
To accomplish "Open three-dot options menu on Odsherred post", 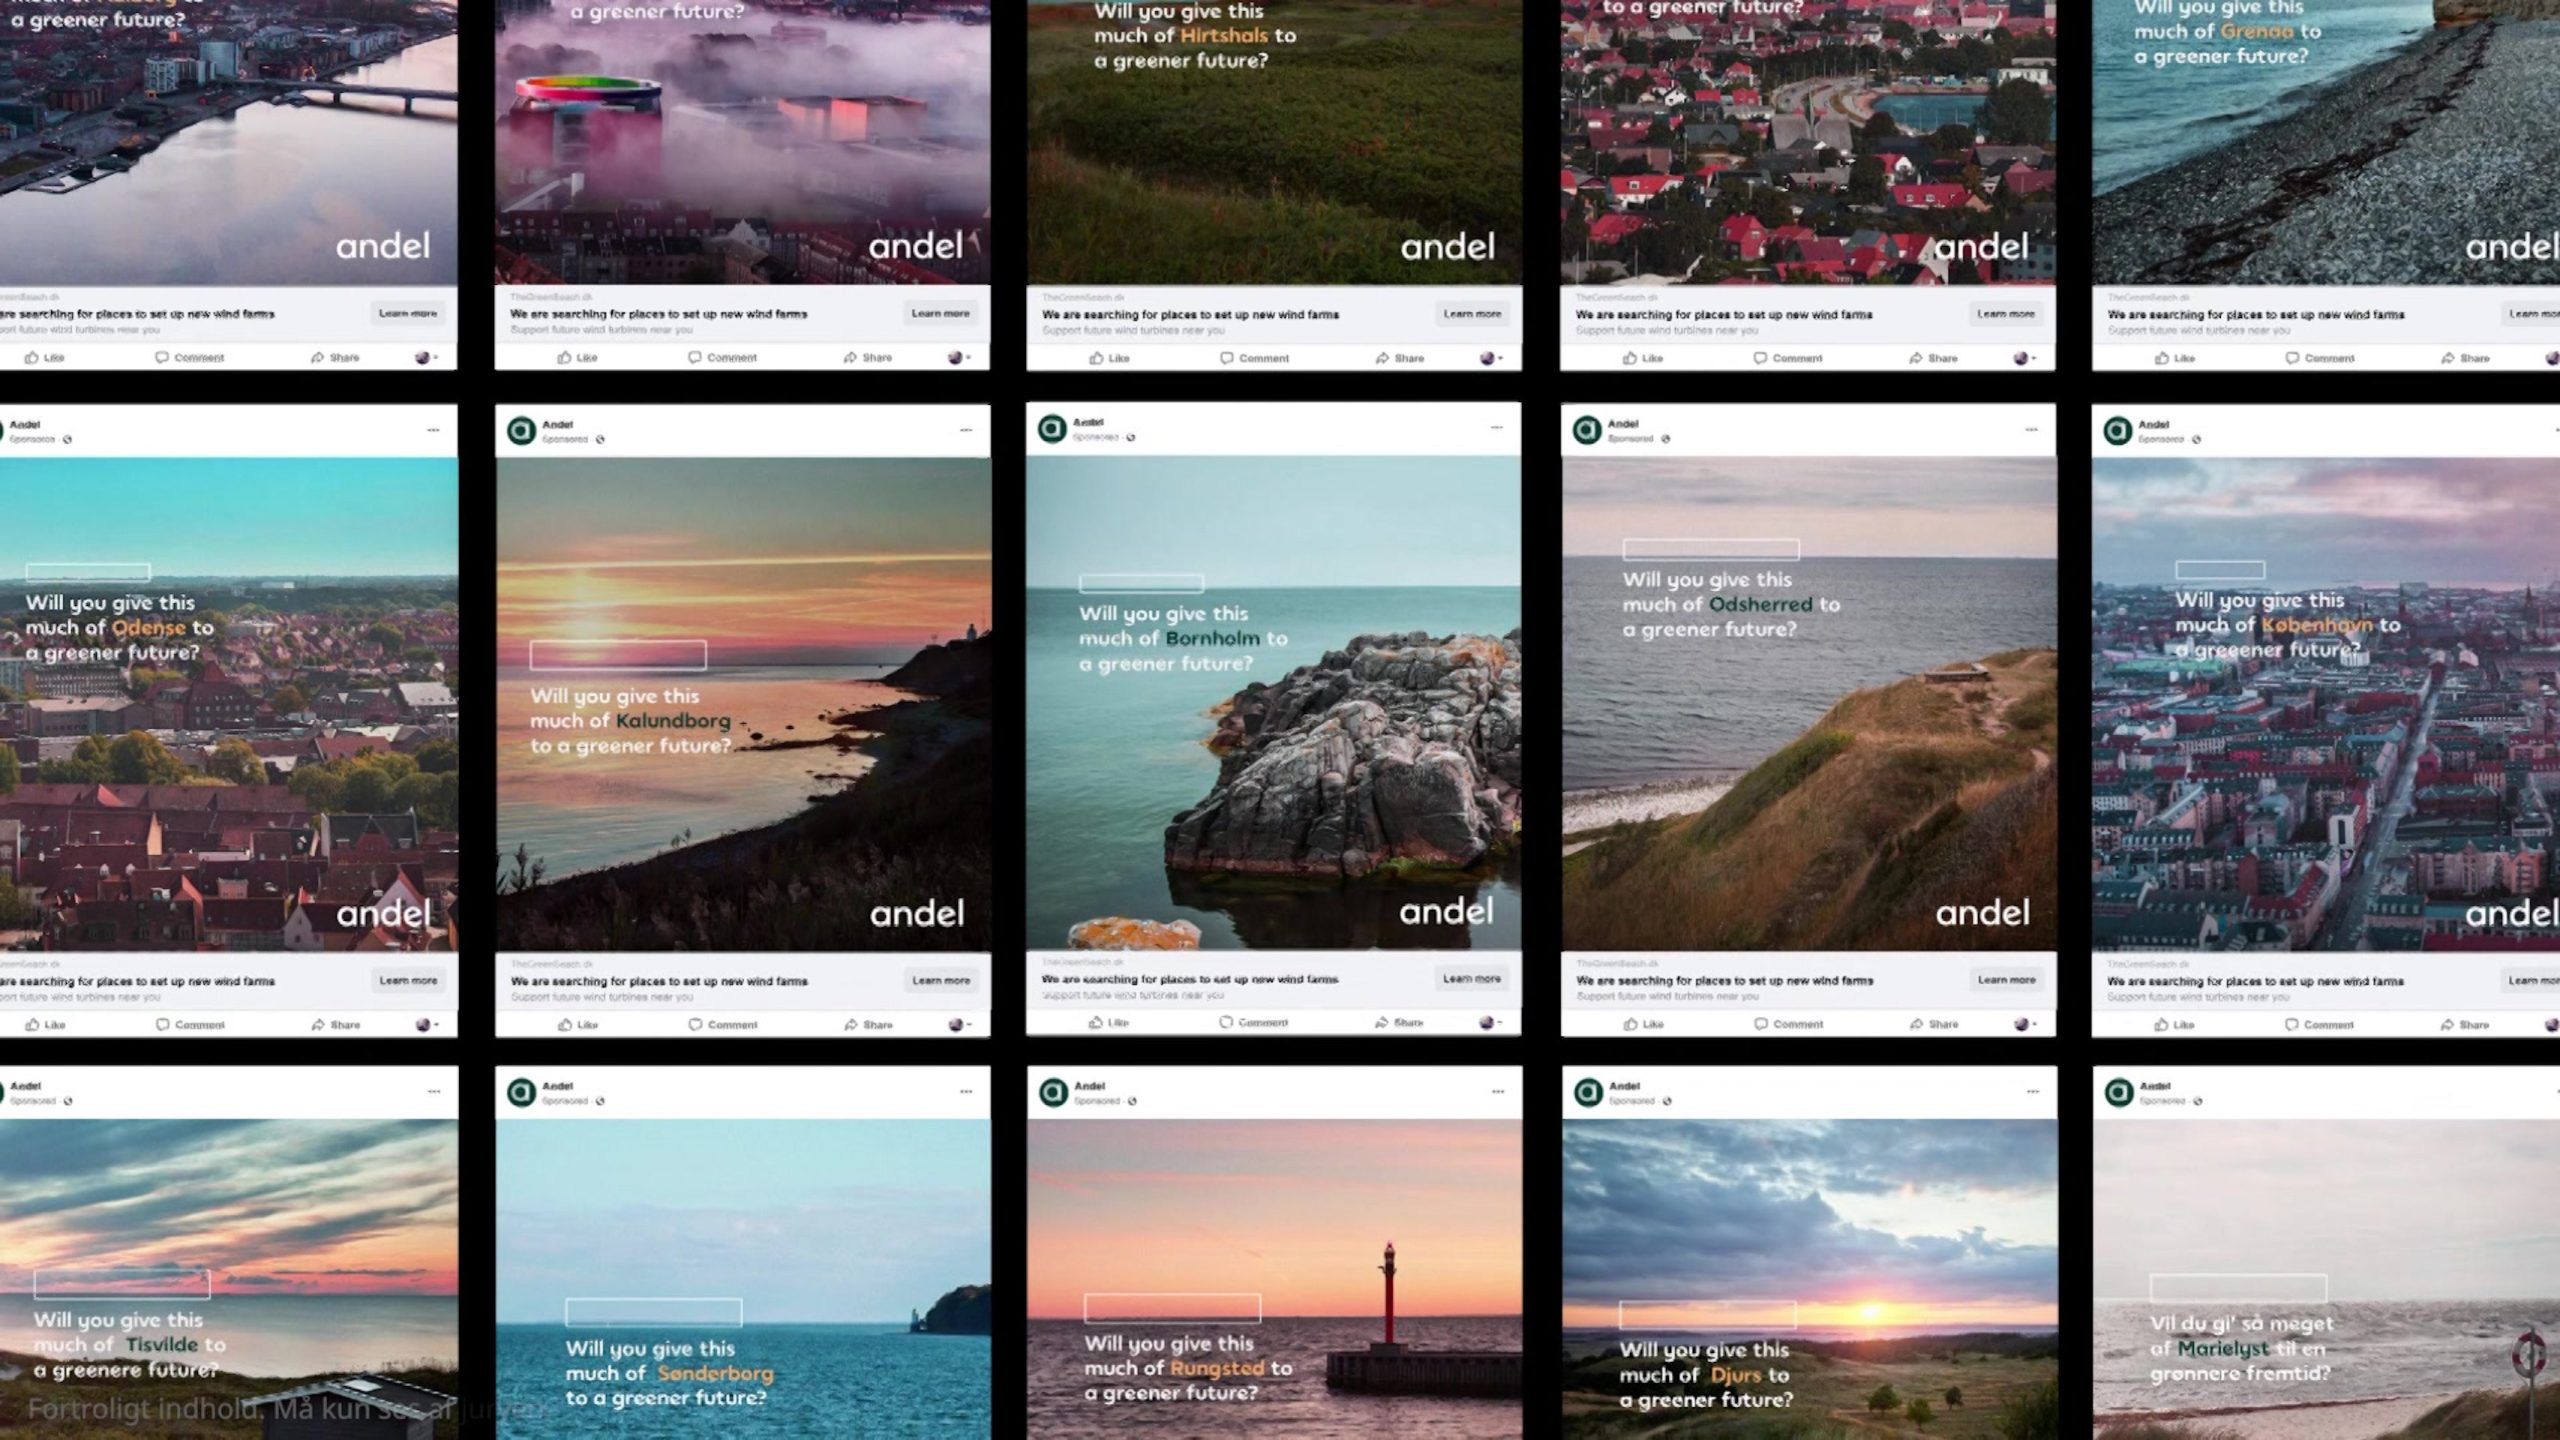I will click(x=2031, y=430).
